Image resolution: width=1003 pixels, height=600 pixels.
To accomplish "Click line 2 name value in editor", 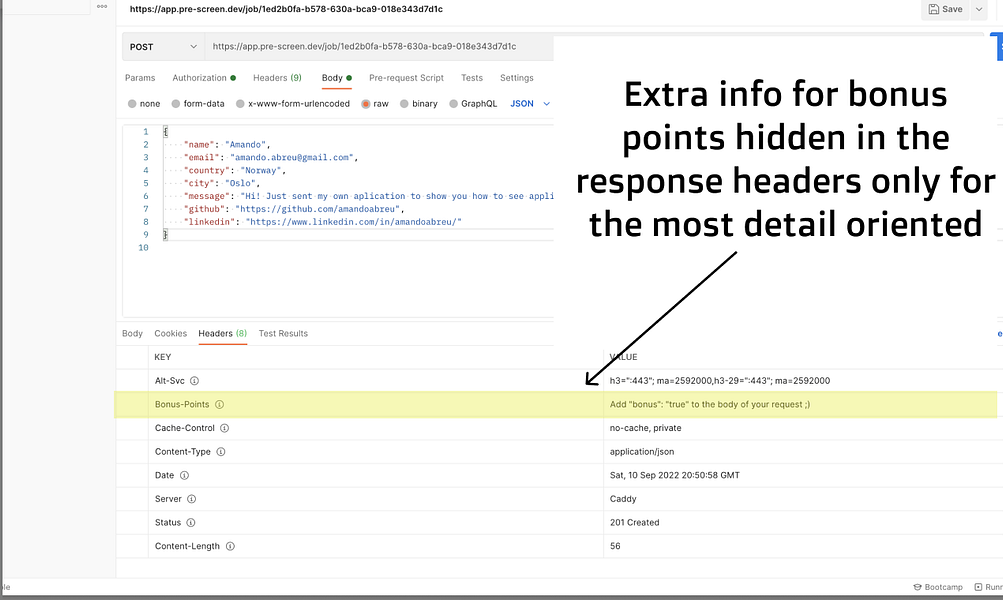I will pyautogui.click(x=248, y=145).
